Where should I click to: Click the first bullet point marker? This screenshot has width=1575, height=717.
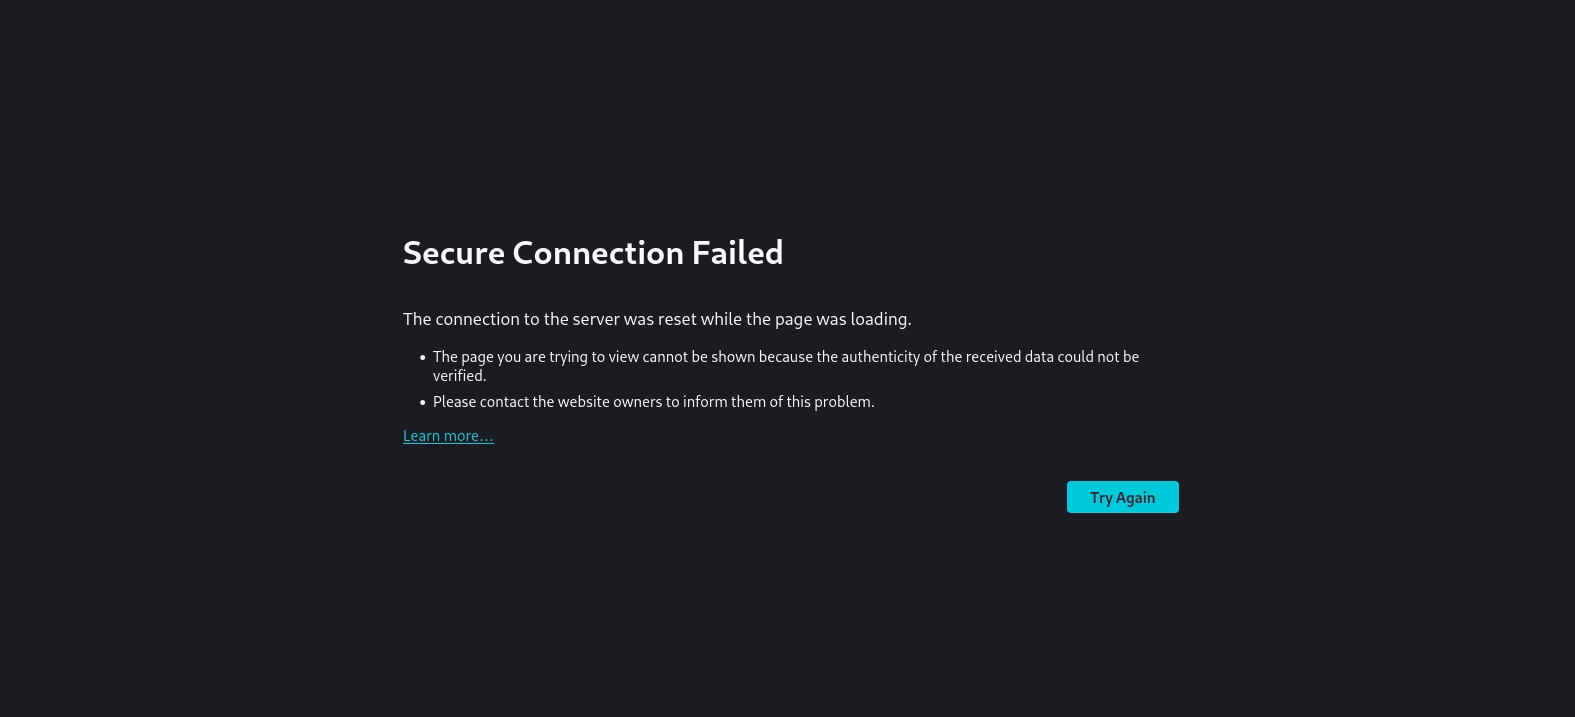423,357
